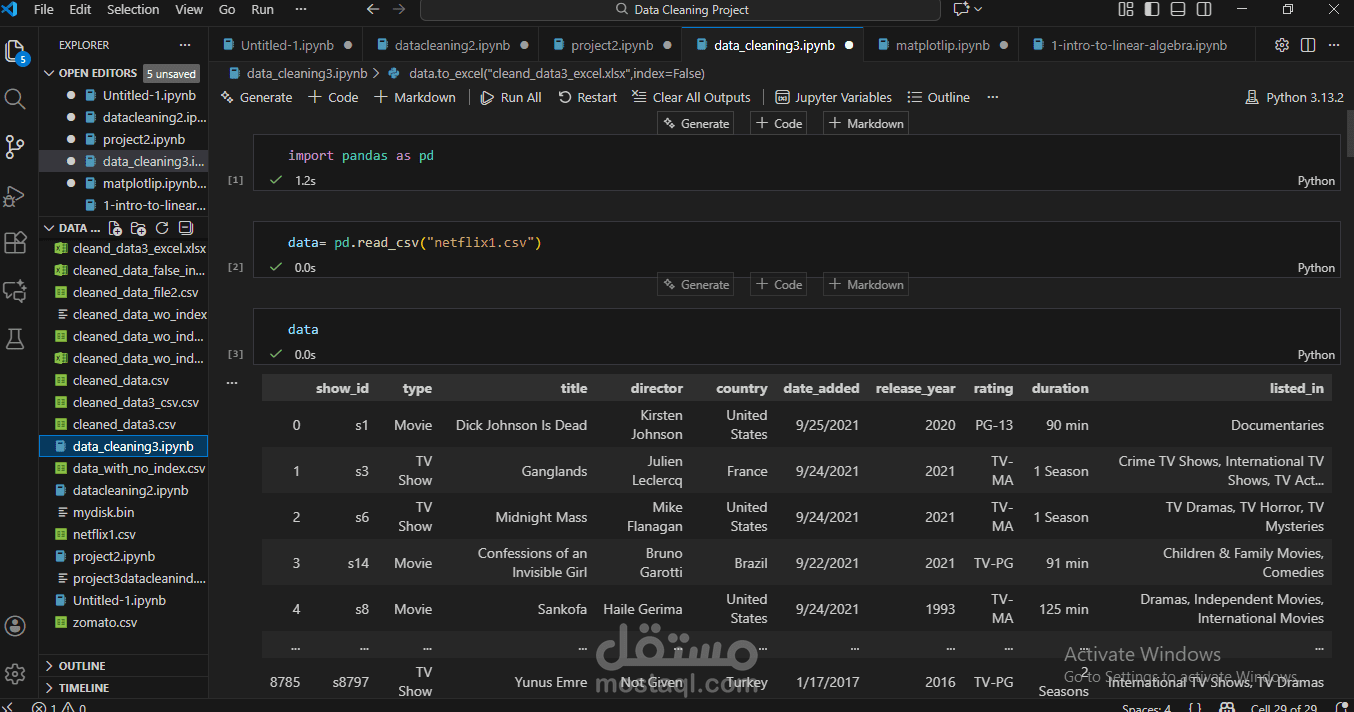
Task: Split the editor to the right
Action: (x=1308, y=45)
